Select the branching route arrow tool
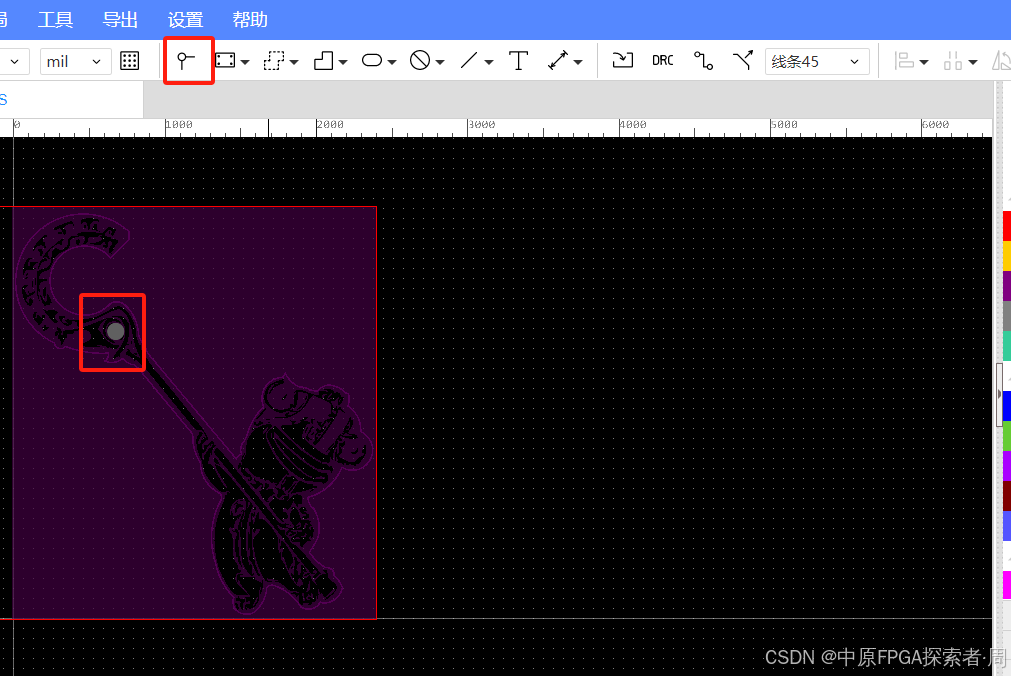The width and height of the screenshot is (1011, 676). point(743,61)
